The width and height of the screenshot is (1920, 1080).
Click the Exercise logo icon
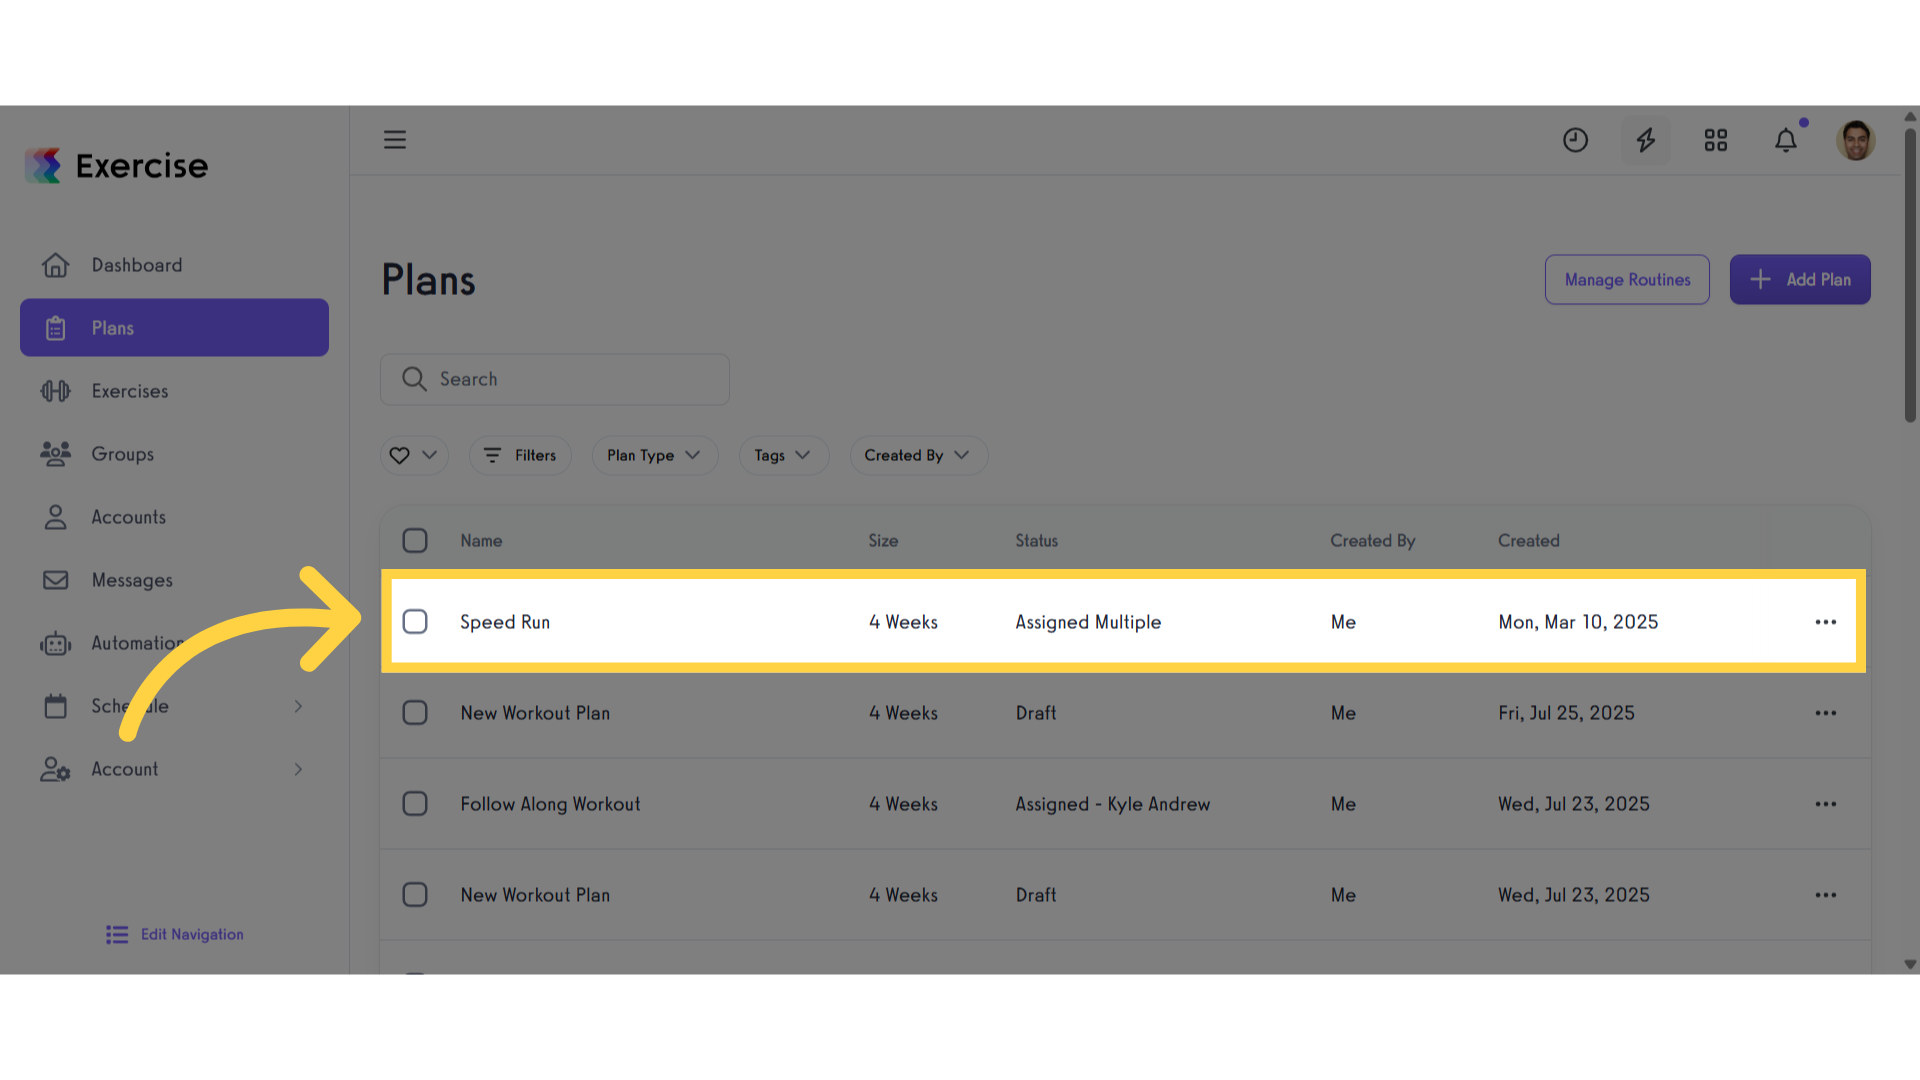(43, 166)
